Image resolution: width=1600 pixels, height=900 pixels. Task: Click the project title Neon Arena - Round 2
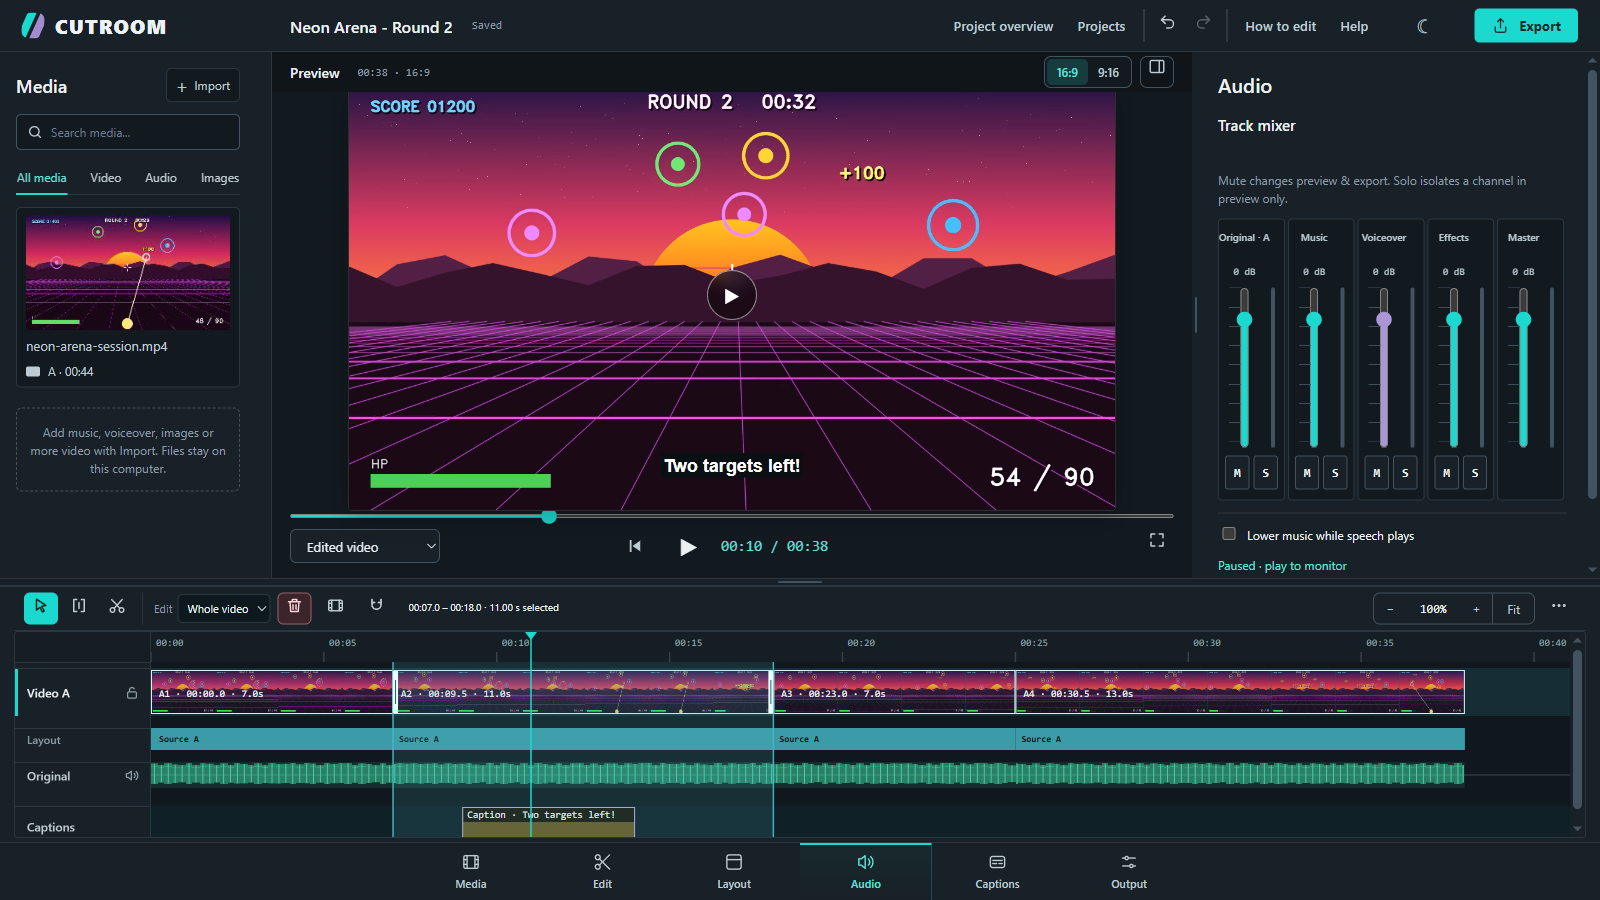[371, 27]
